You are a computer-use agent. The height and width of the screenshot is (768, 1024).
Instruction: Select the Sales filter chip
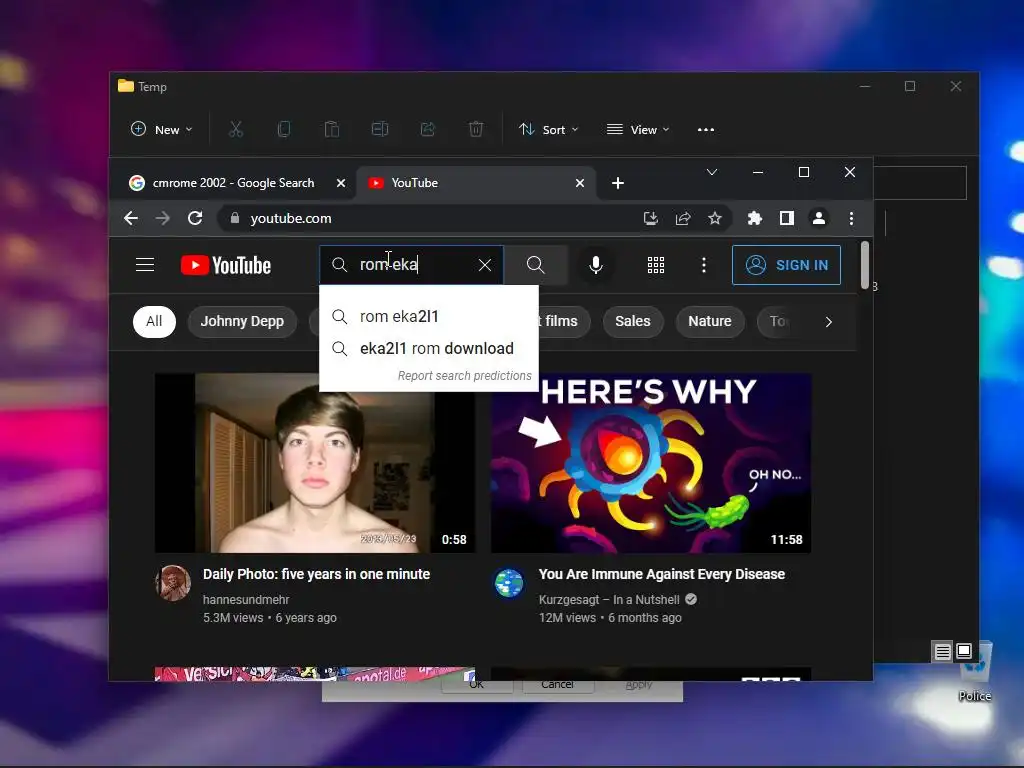click(x=633, y=321)
